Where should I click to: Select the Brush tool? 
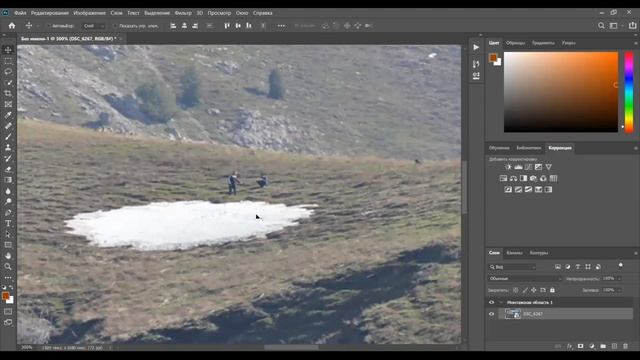point(8,137)
